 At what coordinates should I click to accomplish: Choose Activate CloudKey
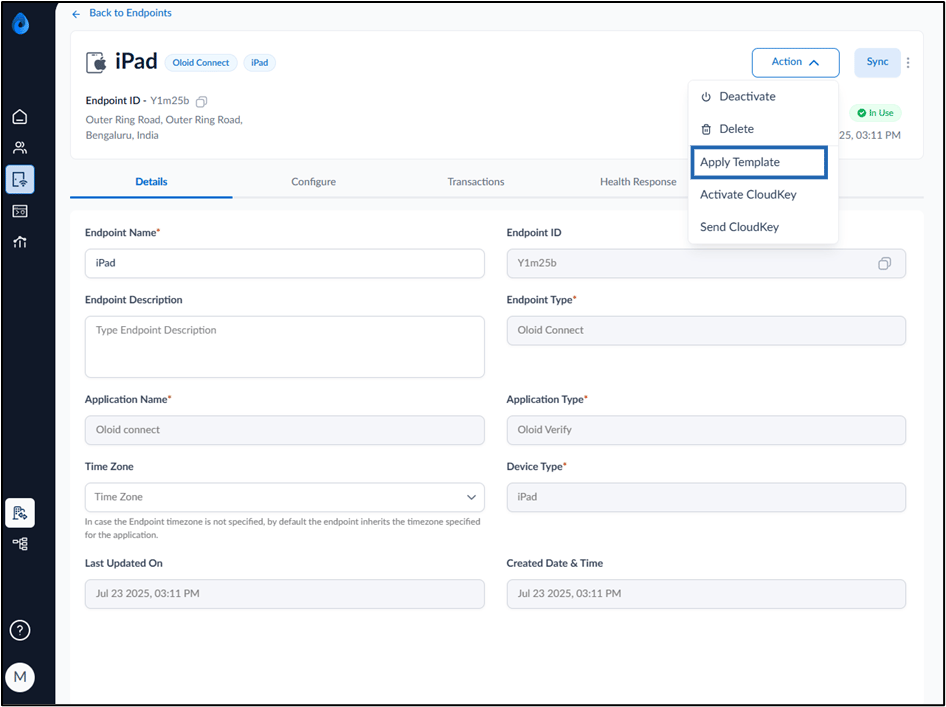pyautogui.click(x=763, y=195)
